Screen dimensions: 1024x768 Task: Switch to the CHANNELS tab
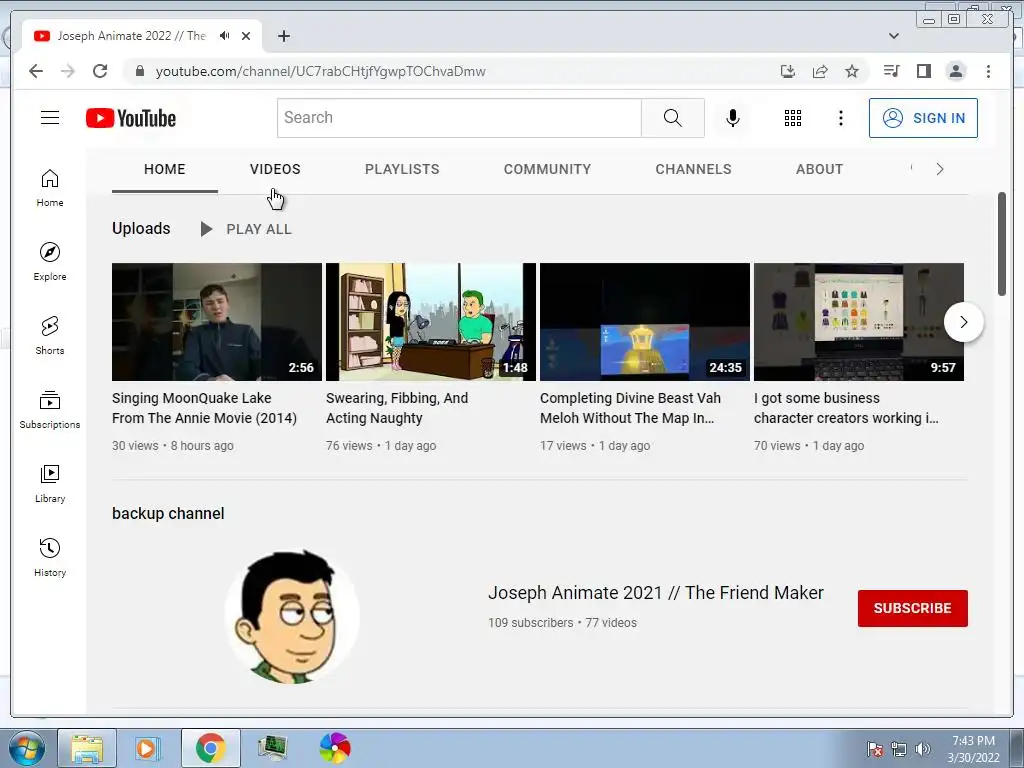[x=694, y=169]
